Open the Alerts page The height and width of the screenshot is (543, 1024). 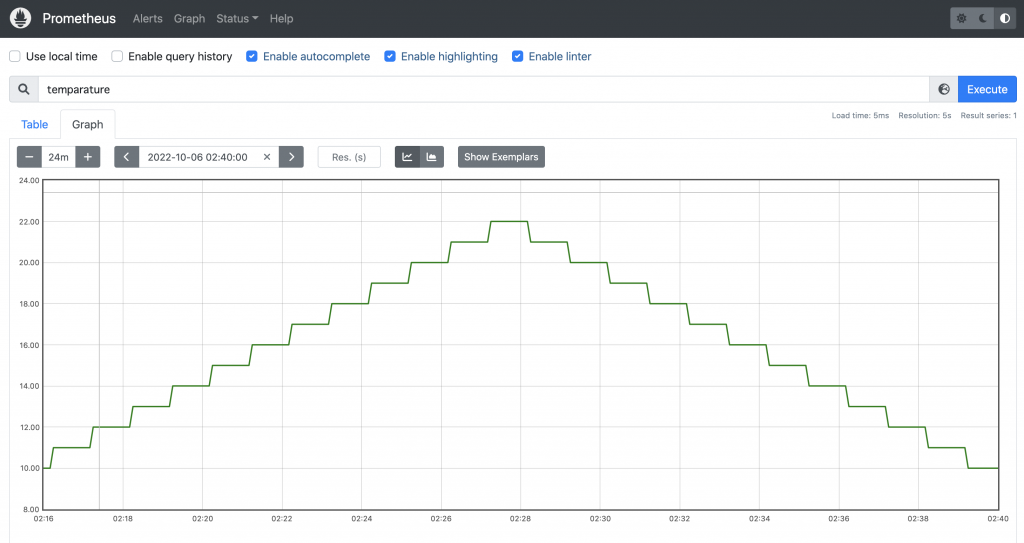pyautogui.click(x=148, y=19)
